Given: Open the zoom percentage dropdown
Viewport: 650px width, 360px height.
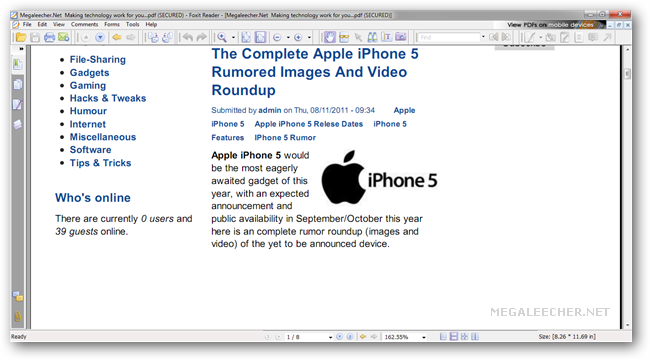Looking at the screenshot, I should [x=424, y=337].
